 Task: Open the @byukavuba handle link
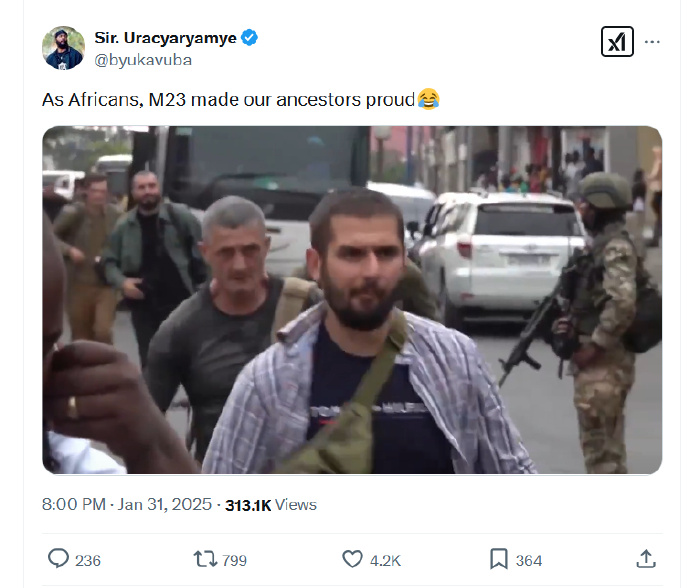point(143,60)
